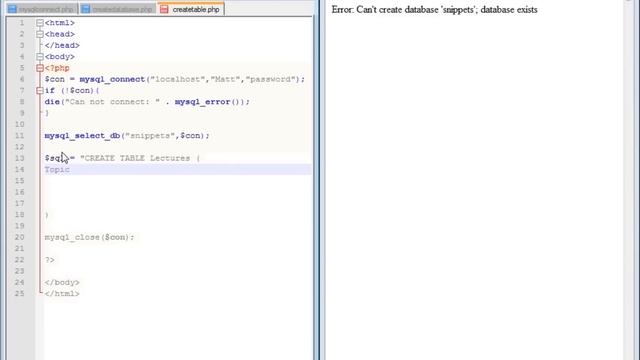
Task: Click the "snippets" string on line 11
Action: 150,136
